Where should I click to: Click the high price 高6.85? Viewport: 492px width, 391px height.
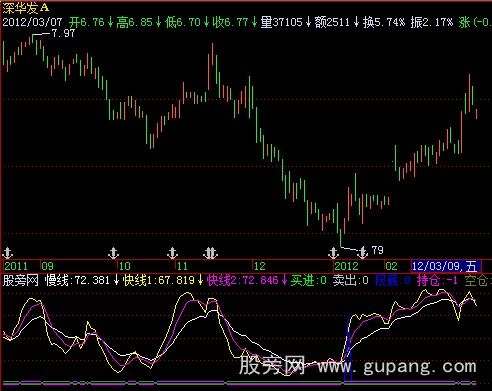[x=134, y=22]
